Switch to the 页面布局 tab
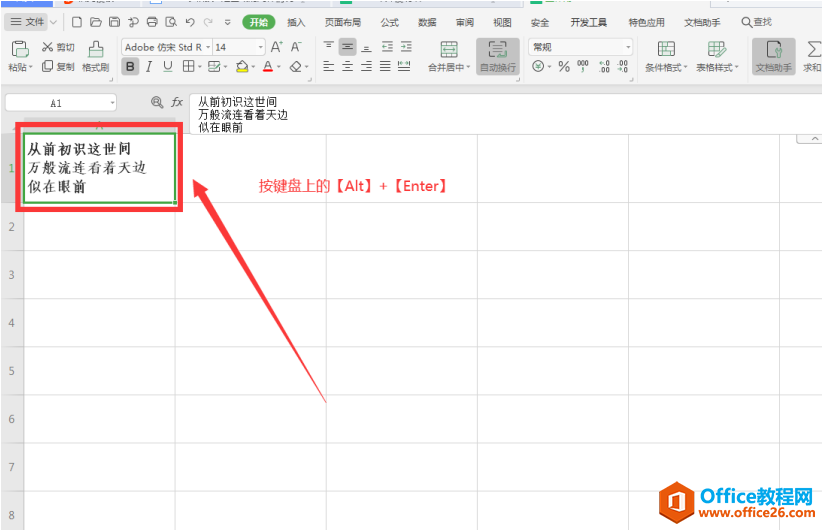 coord(343,23)
